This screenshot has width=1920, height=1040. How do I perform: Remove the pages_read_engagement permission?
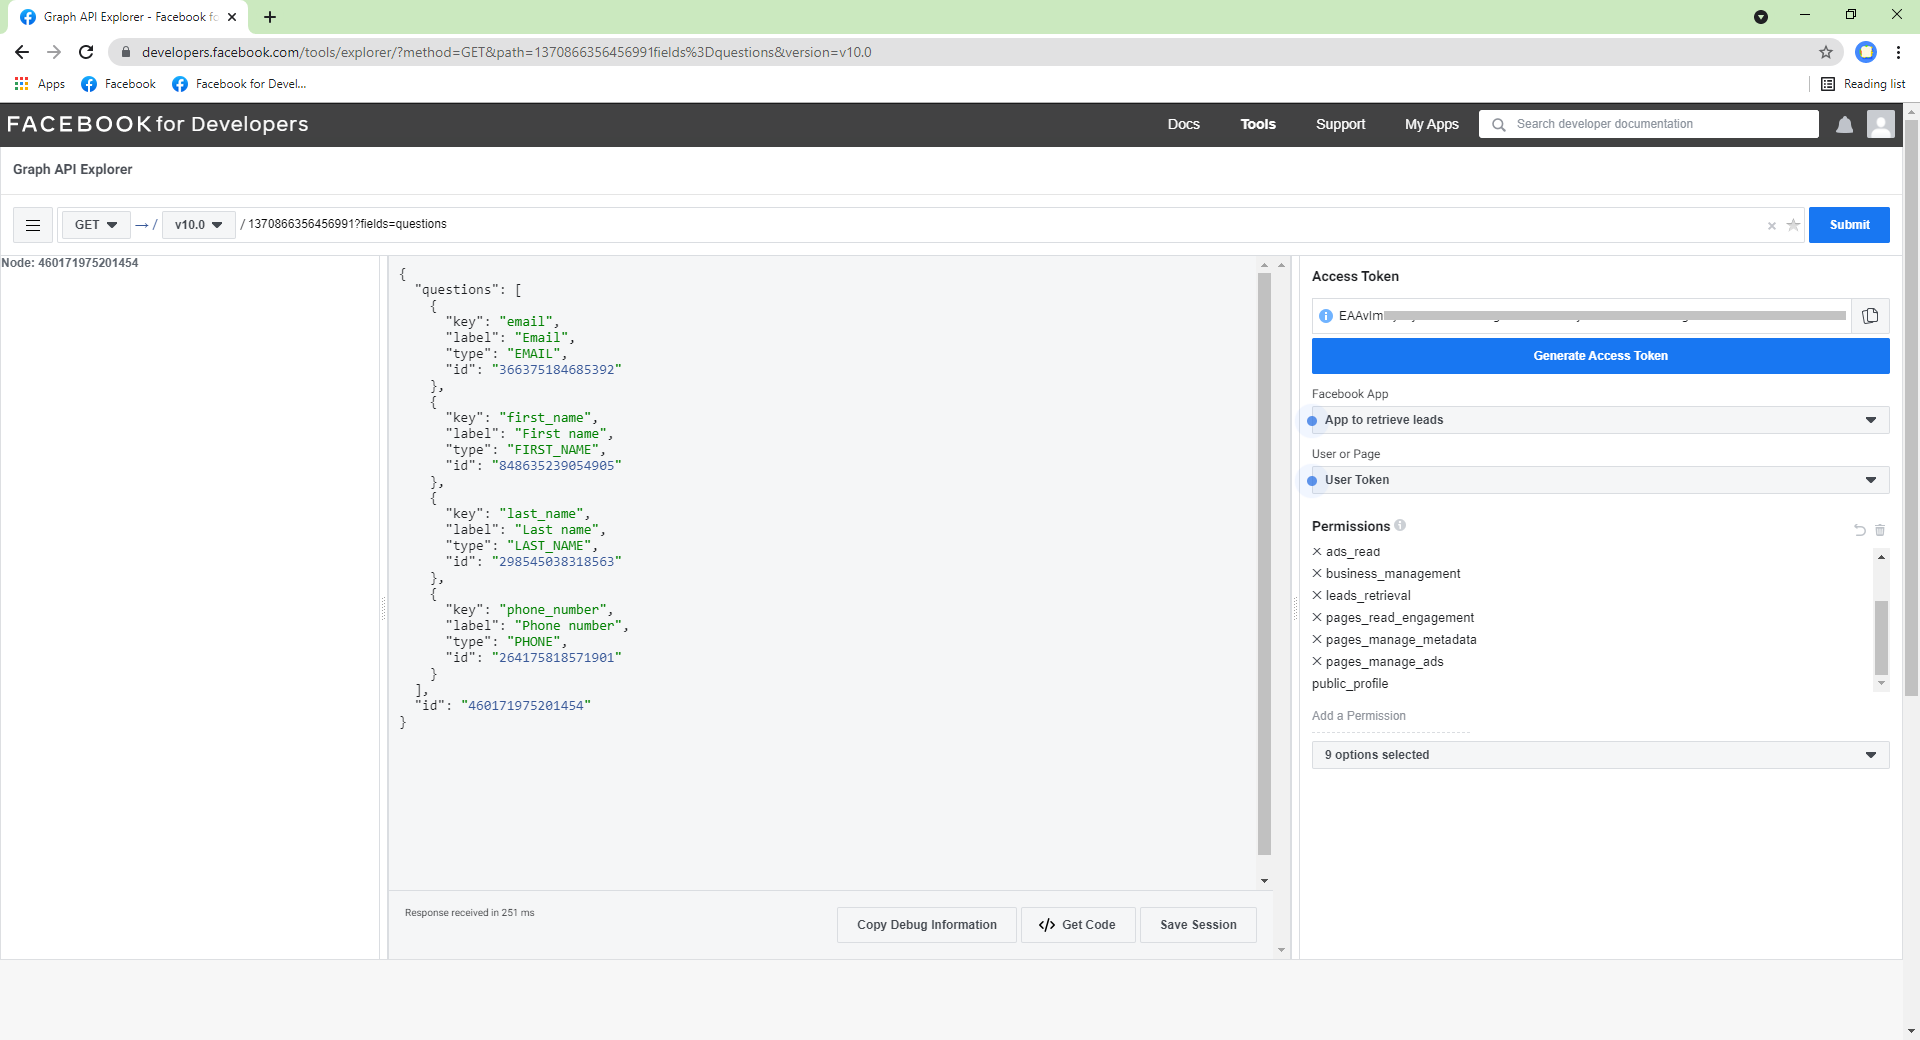[1317, 617]
